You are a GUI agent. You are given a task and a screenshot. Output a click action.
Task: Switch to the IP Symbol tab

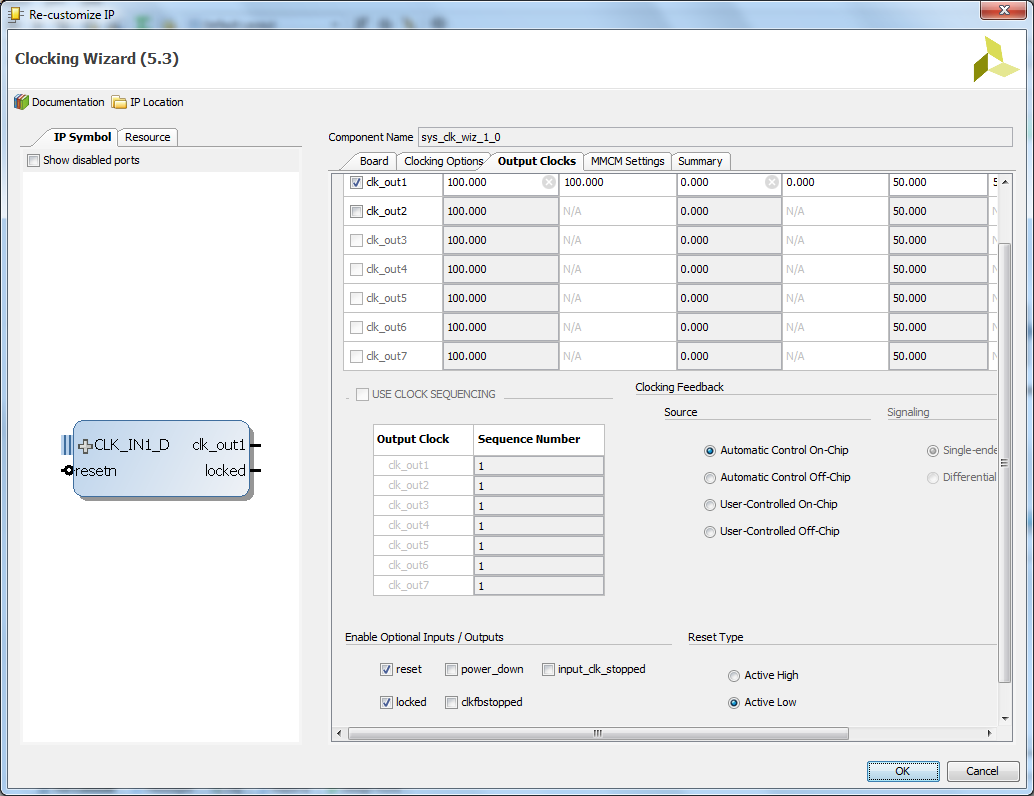[82, 137]
